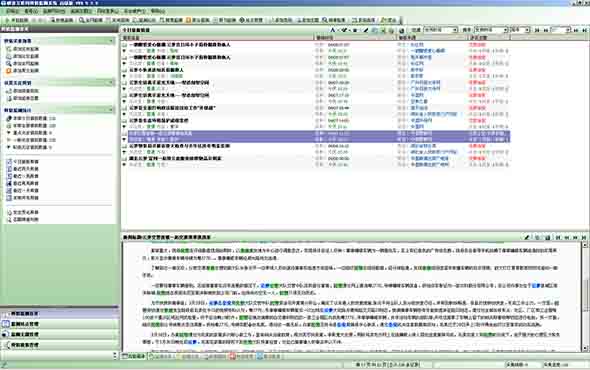This screenshot has height=370, width=590.
Task: Open the highlighted top bar in the bottom-left navigation stack
Action: (60, 314)
